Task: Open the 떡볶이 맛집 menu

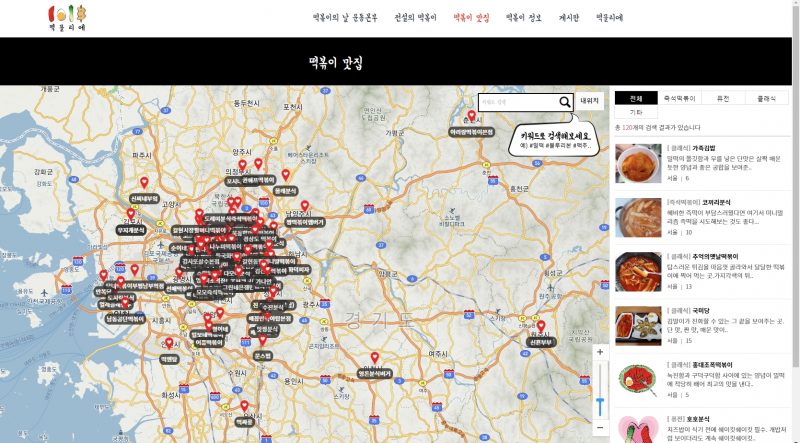Action: pyautogui.click(x=471, y=18)
